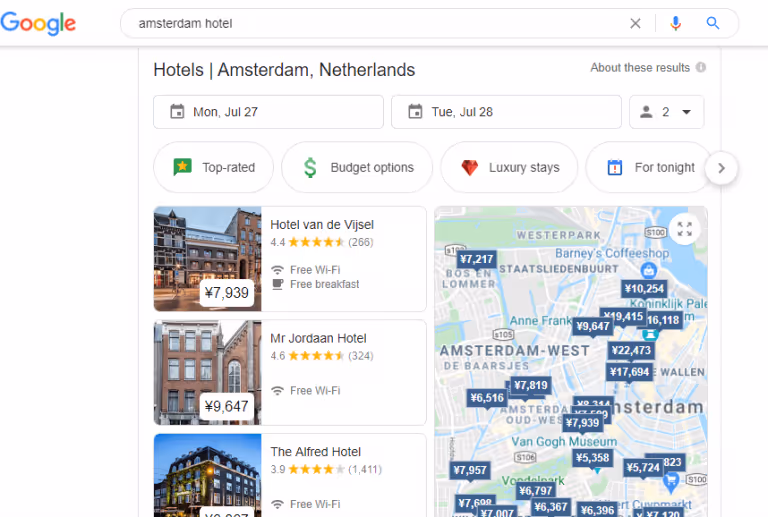Open Hotel van de Vijsel photo

208,258
